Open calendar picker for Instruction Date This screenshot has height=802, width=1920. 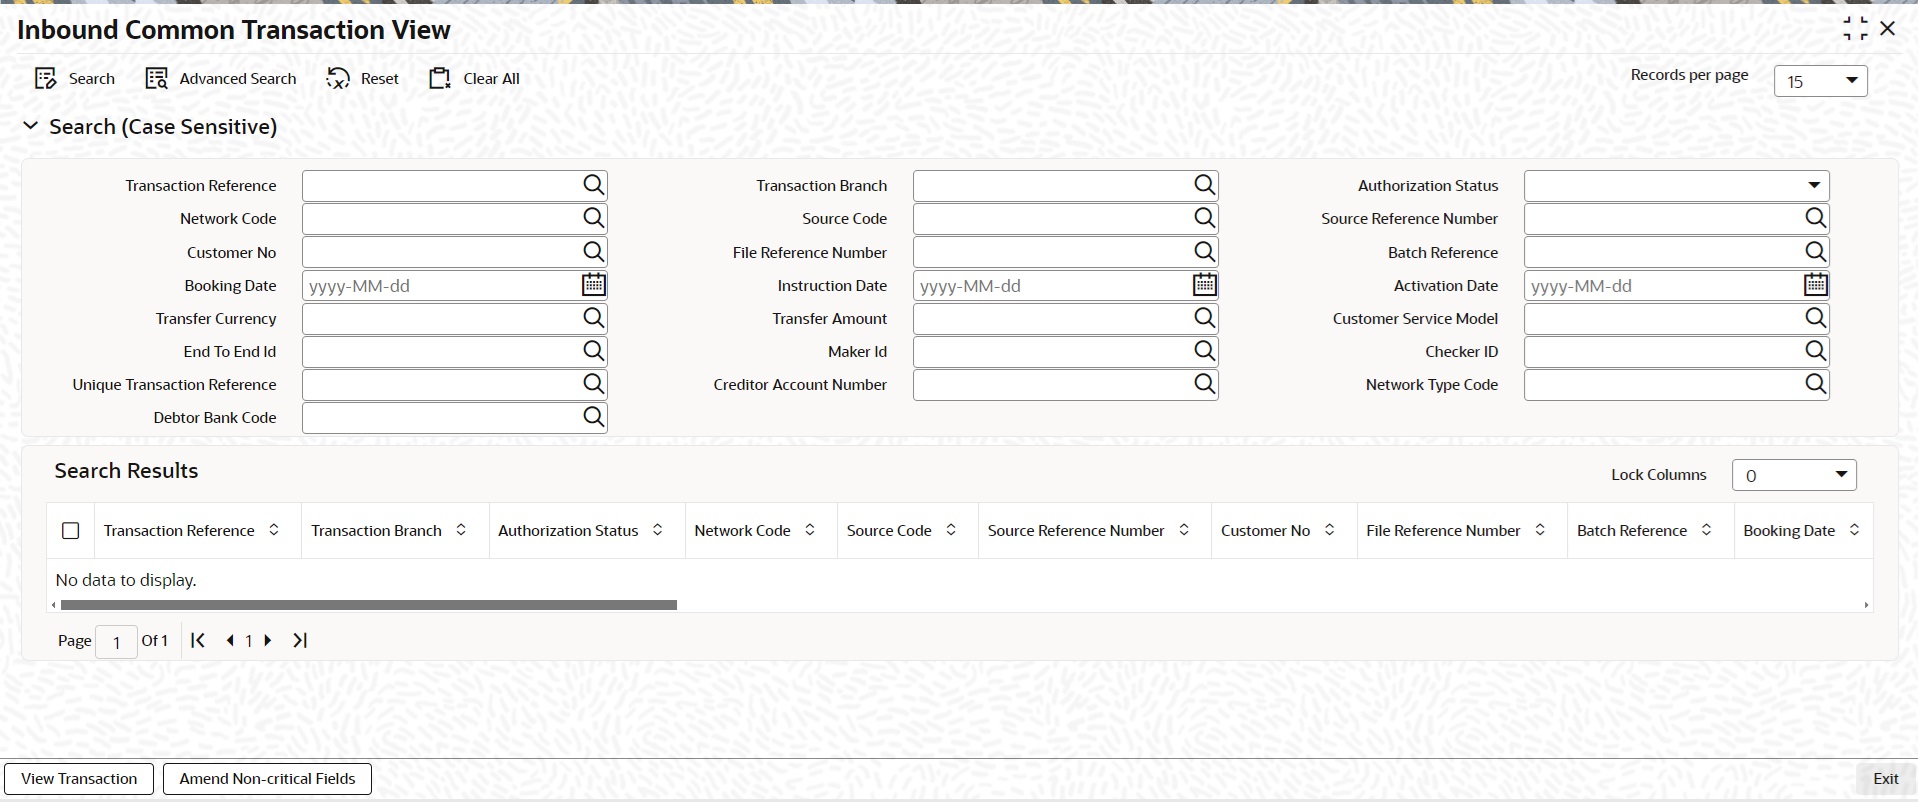coord(1205,285)
